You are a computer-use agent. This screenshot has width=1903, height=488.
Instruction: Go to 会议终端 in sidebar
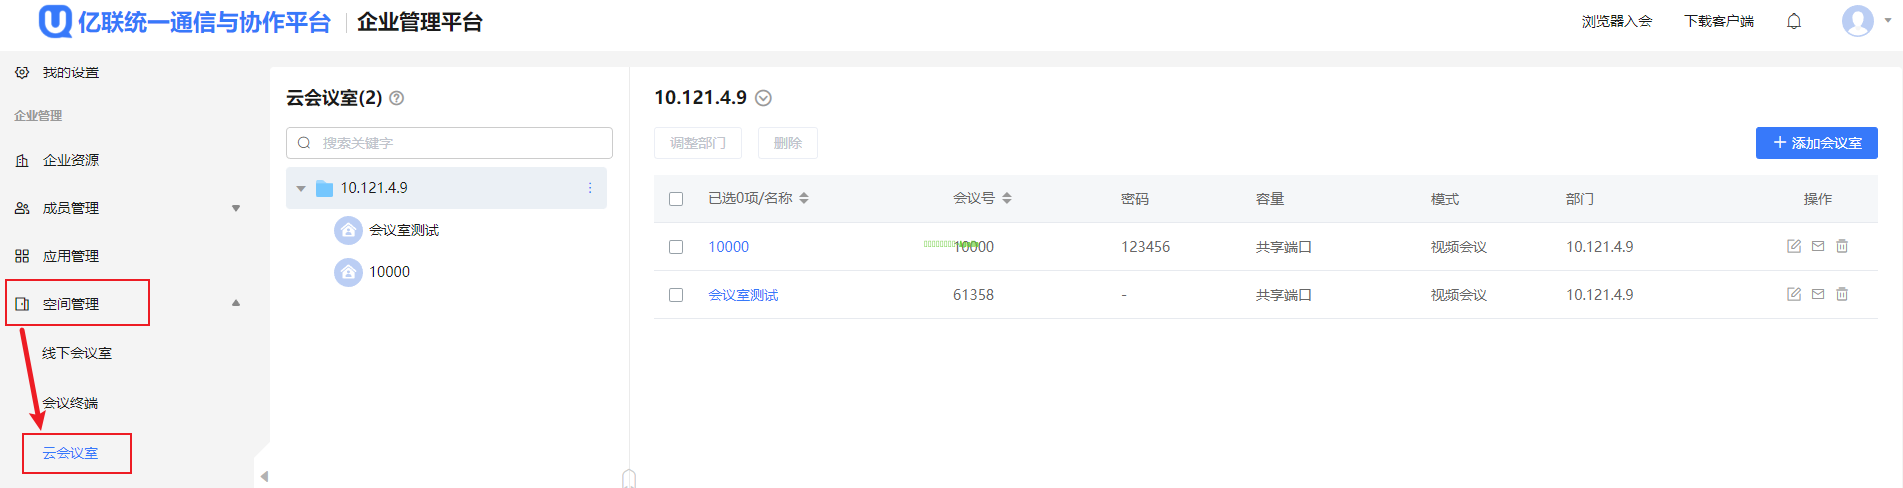tap(70, 403)
